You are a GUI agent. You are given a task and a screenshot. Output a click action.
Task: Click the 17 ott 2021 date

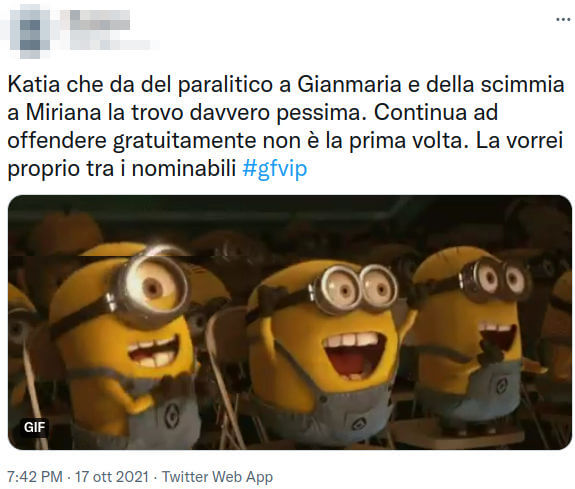pyautogui.click(x=112, y=477)
